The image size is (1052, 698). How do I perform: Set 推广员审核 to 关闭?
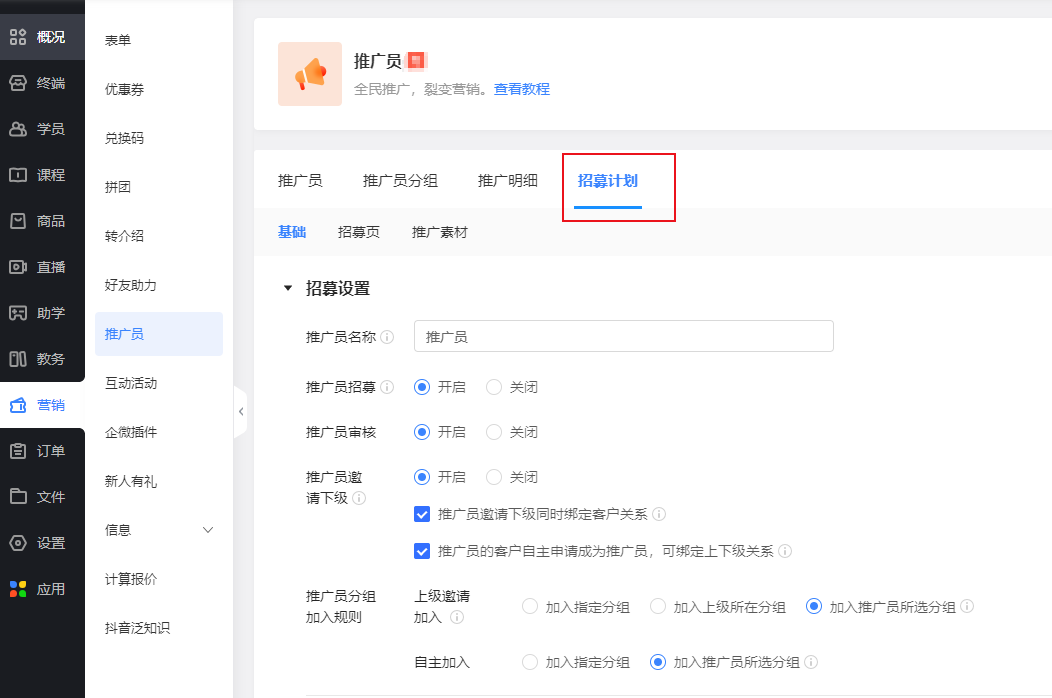(x=494, y=432)
